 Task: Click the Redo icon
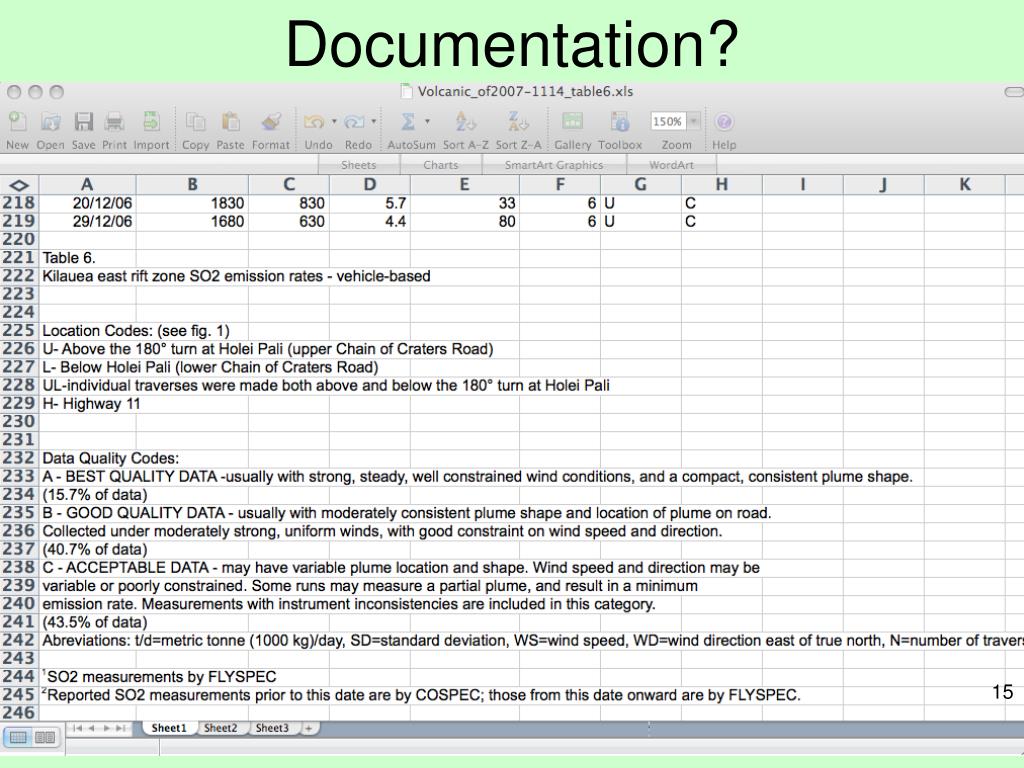click(x=355, y=121)
